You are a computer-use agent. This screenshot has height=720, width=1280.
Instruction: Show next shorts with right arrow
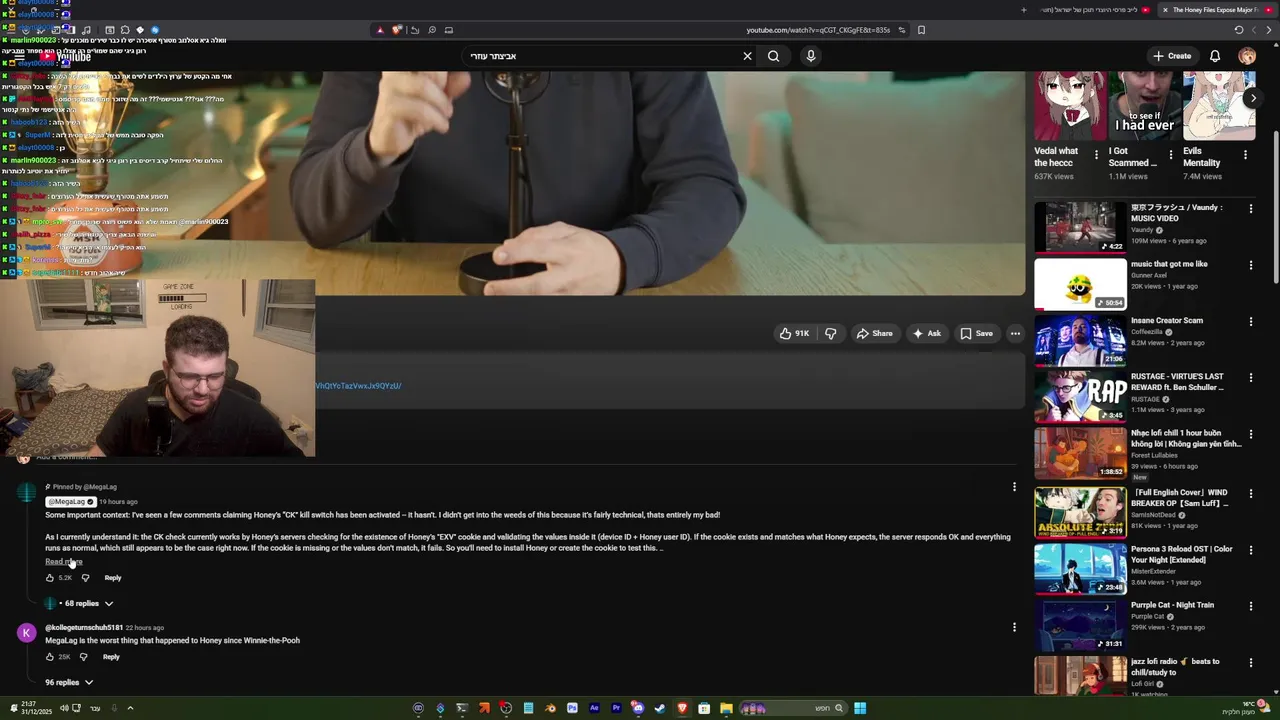(1253, 98)
